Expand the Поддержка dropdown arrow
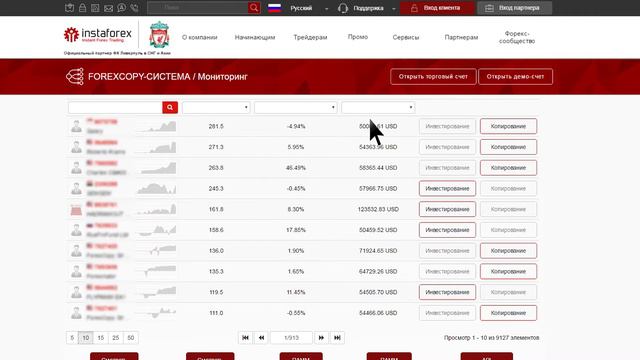The width and height of the screenshot is (640, 360). (394, 9)
